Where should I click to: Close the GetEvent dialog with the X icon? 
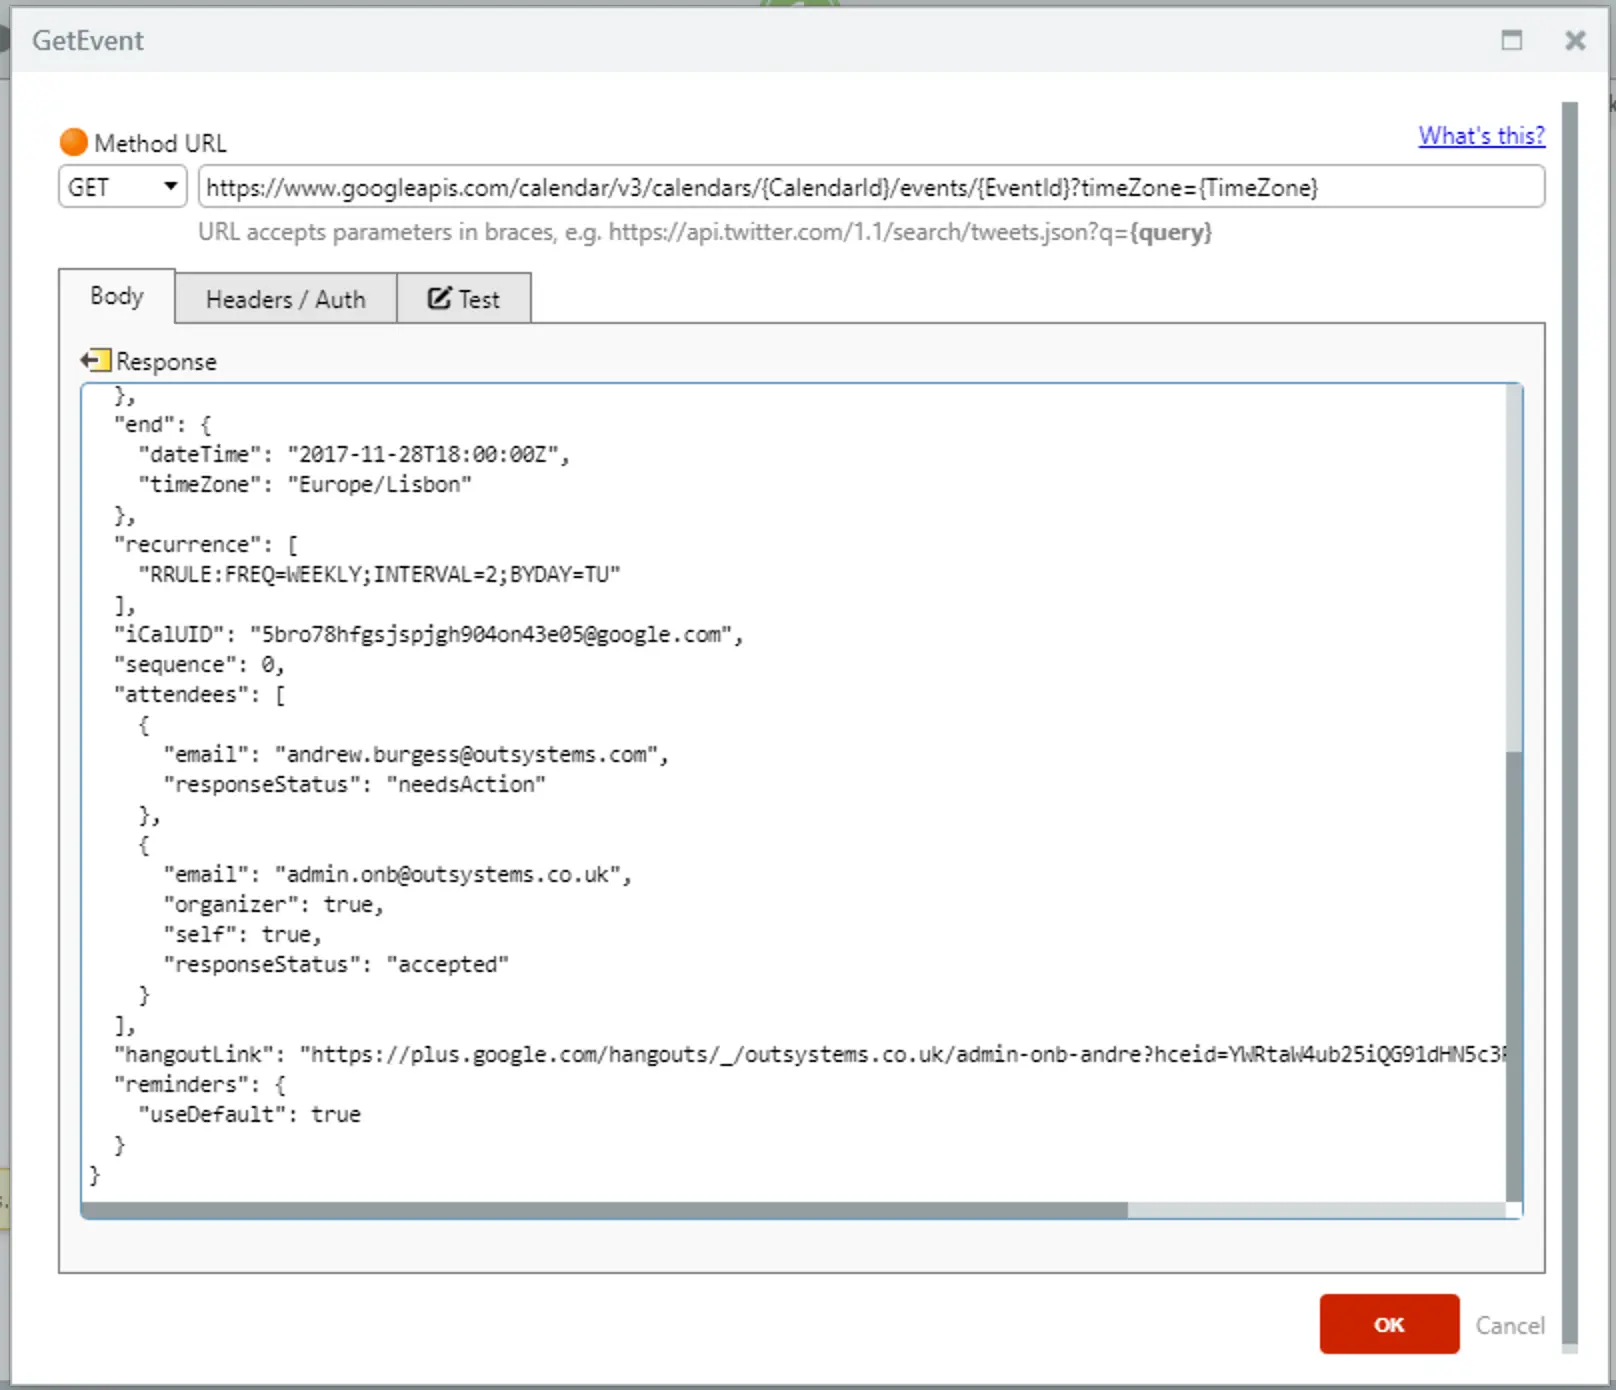click(1575, 41)
